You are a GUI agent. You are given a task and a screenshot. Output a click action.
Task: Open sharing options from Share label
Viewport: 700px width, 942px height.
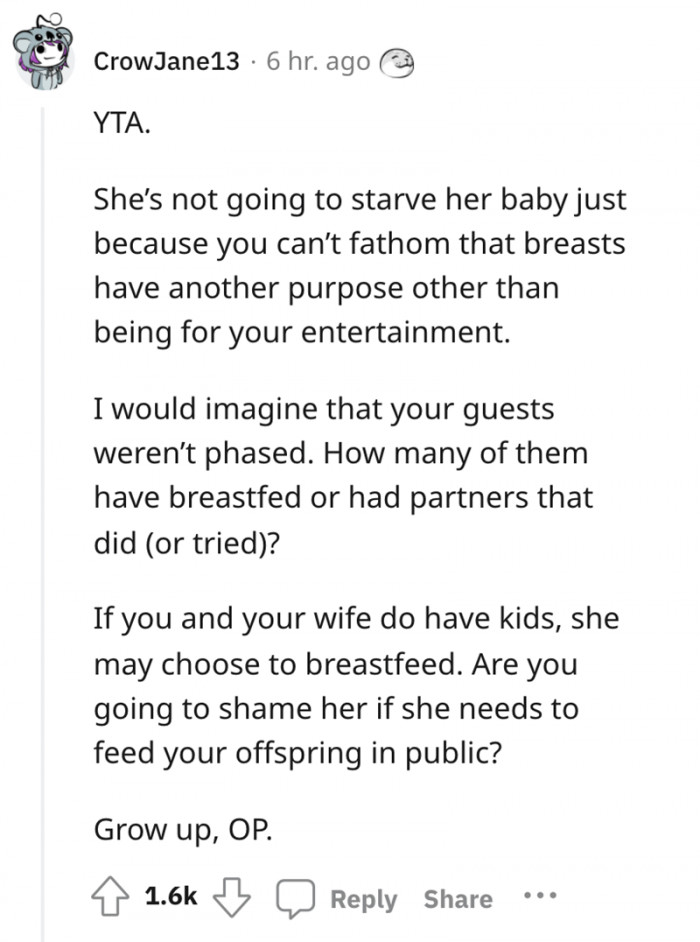[457, 899]
